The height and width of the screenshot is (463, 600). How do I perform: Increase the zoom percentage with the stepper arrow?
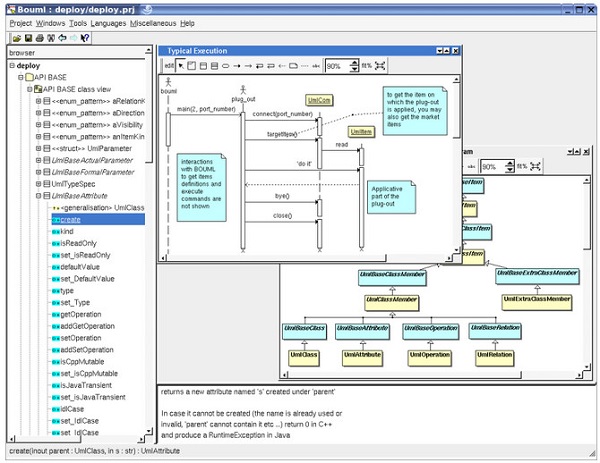coord(353,63)
